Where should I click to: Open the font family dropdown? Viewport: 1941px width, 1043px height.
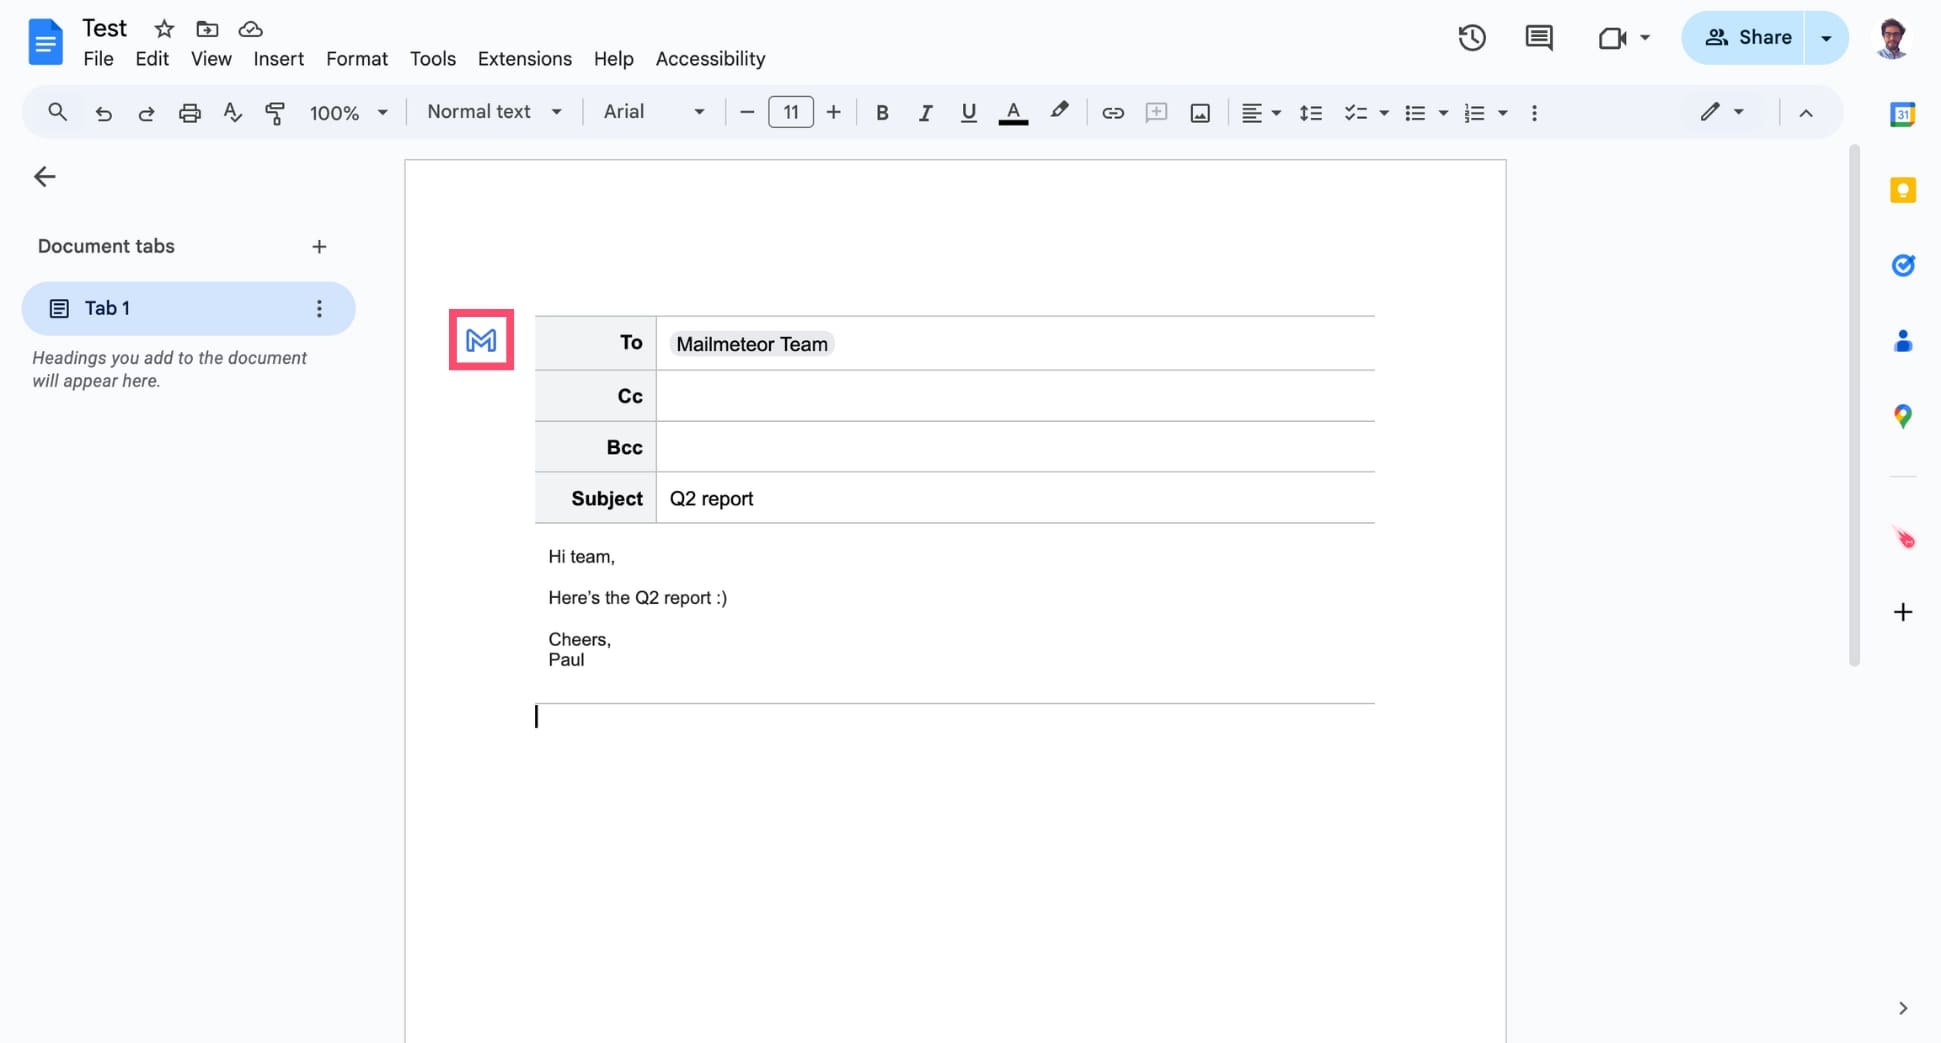coord(652,112)
